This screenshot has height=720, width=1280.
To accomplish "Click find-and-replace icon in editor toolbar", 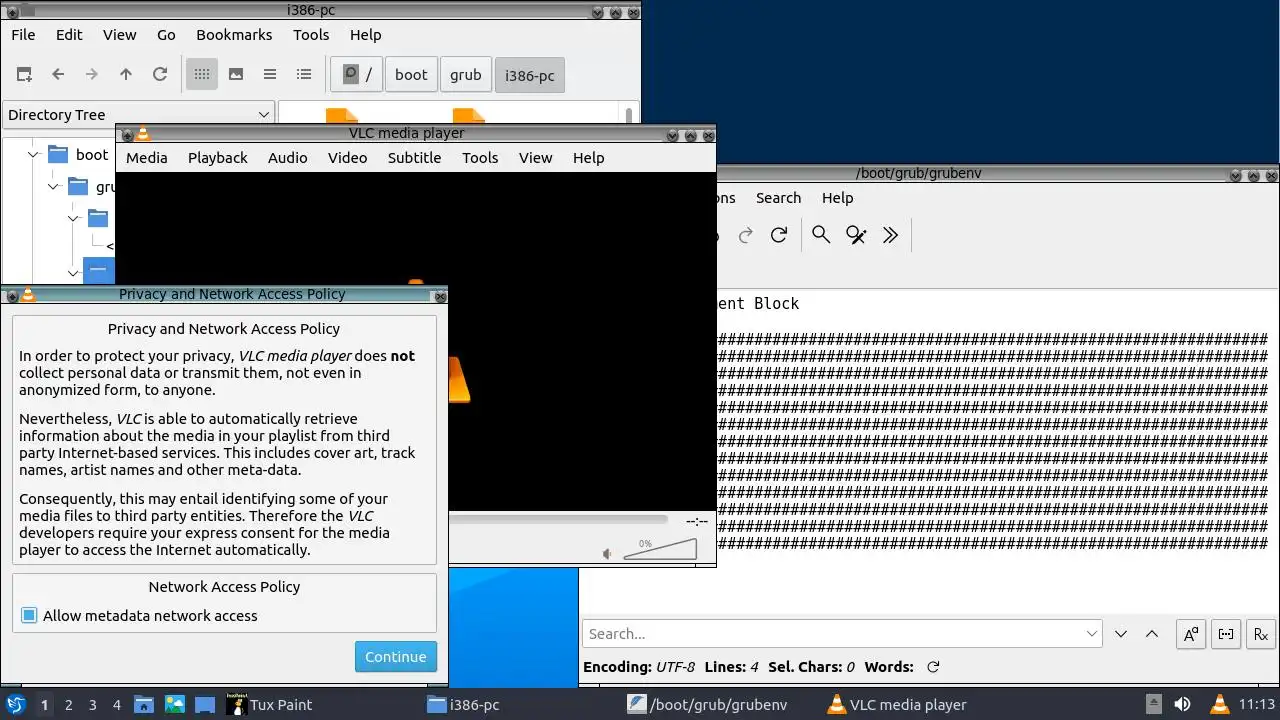I will point(856,235).
